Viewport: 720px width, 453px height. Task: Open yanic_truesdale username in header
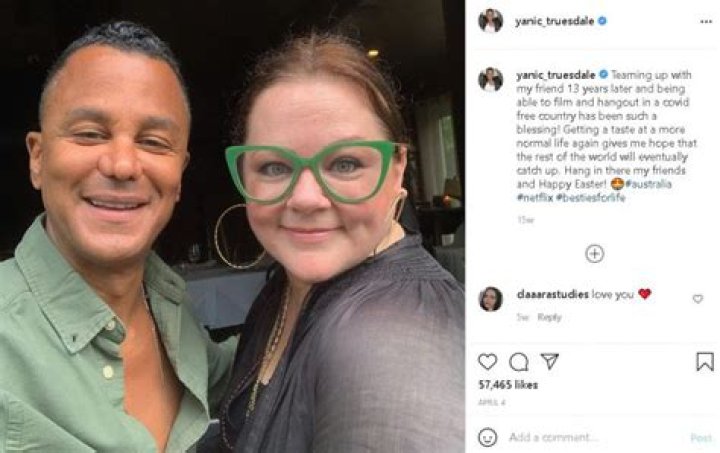554,20
